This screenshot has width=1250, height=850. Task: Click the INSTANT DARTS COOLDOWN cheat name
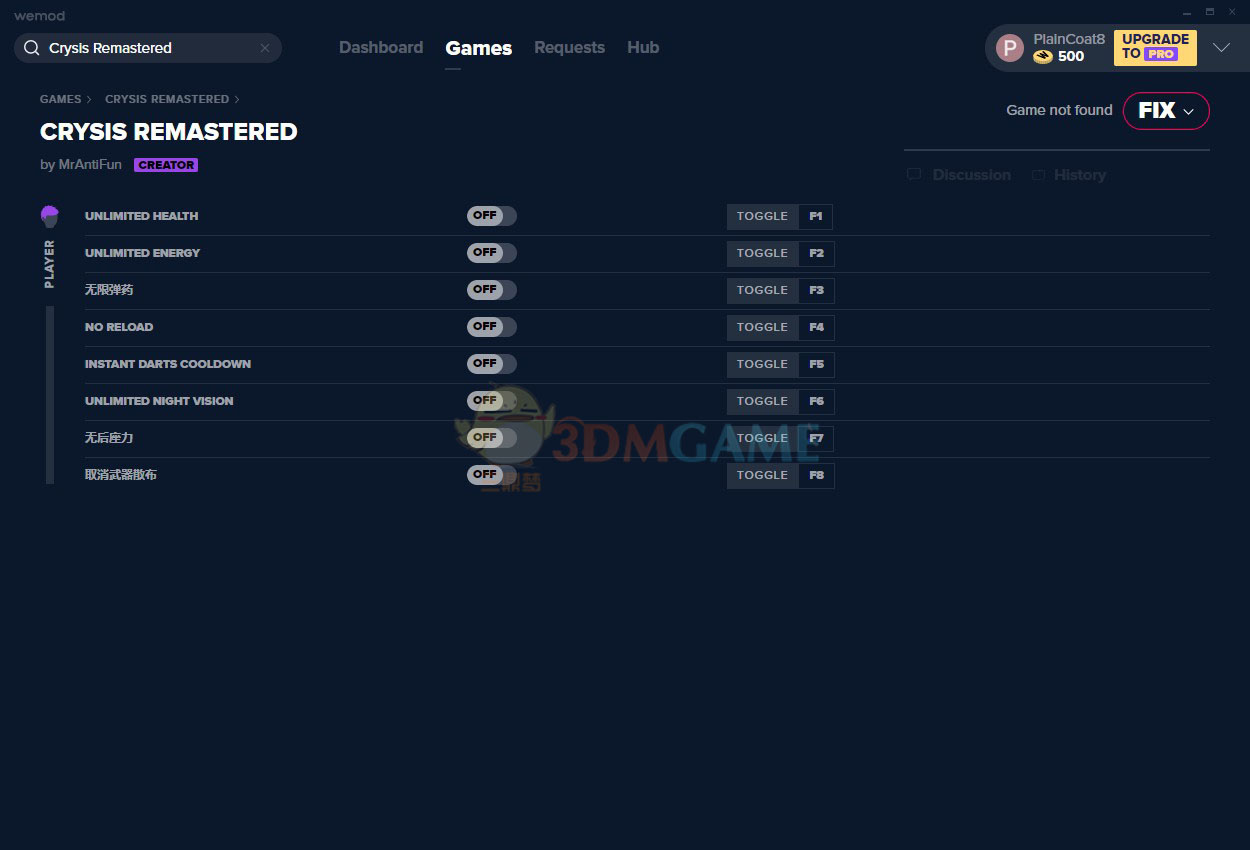[x=168, y=364]
